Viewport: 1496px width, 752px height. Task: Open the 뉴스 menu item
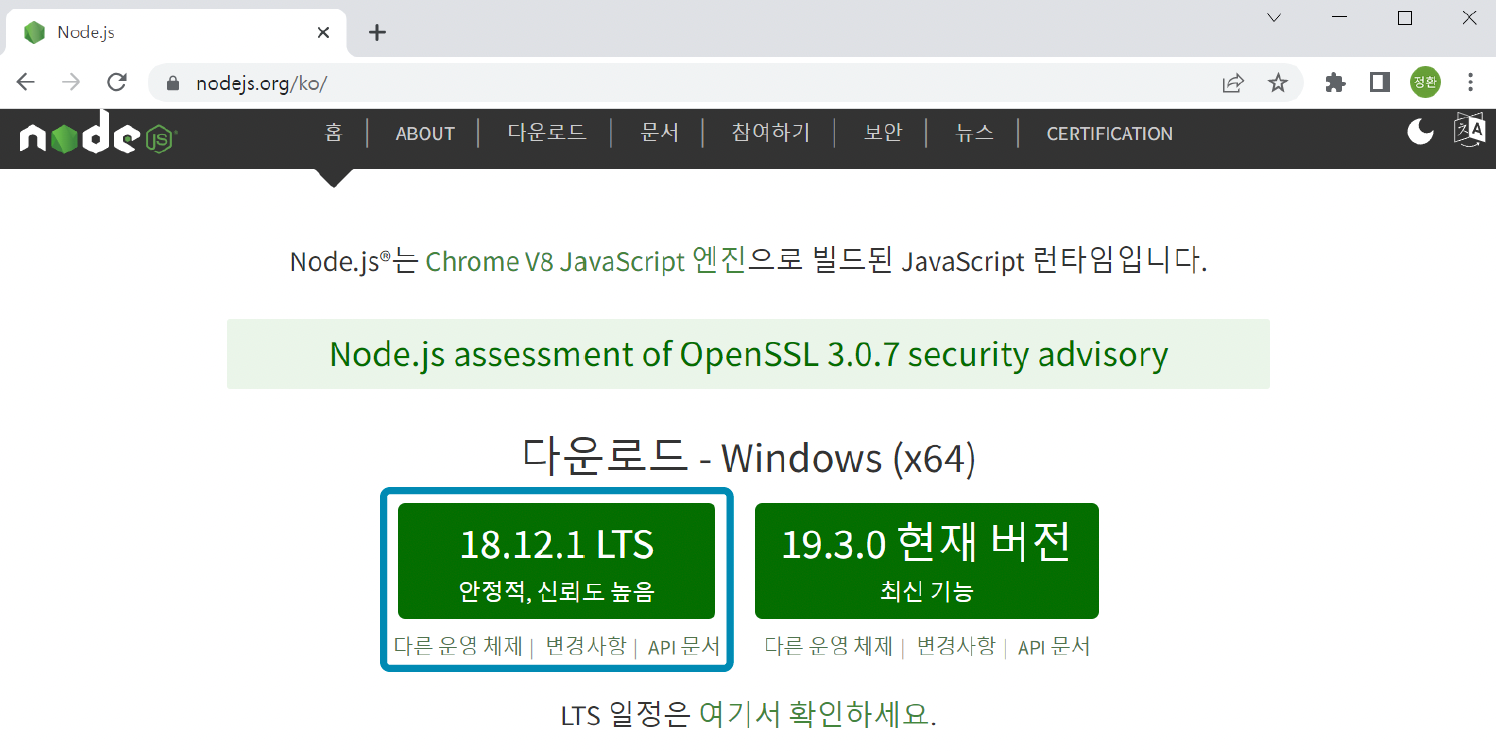pos(975,133)
